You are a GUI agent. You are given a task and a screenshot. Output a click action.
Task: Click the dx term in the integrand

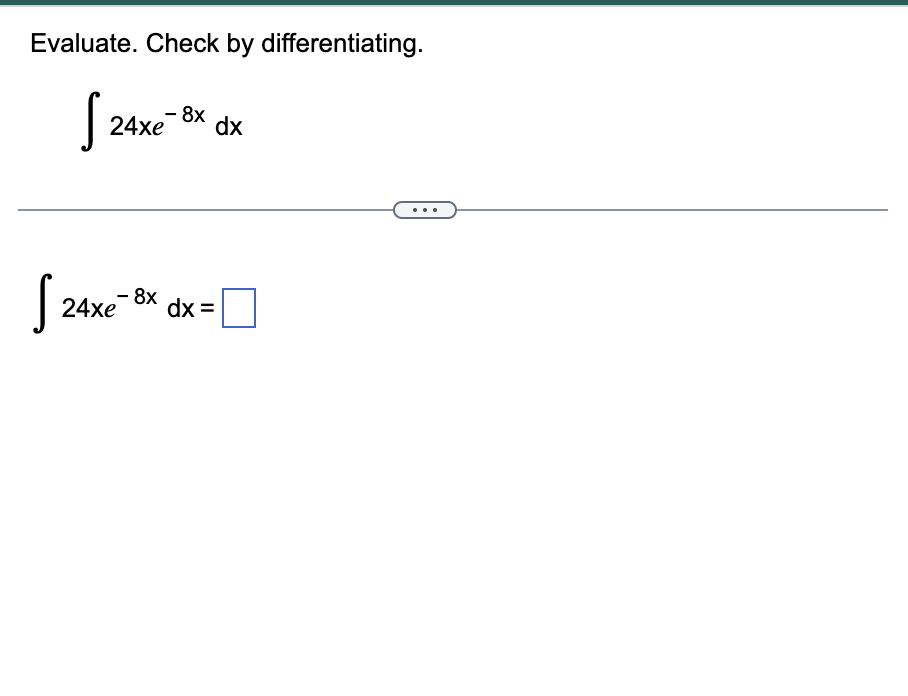231,128
